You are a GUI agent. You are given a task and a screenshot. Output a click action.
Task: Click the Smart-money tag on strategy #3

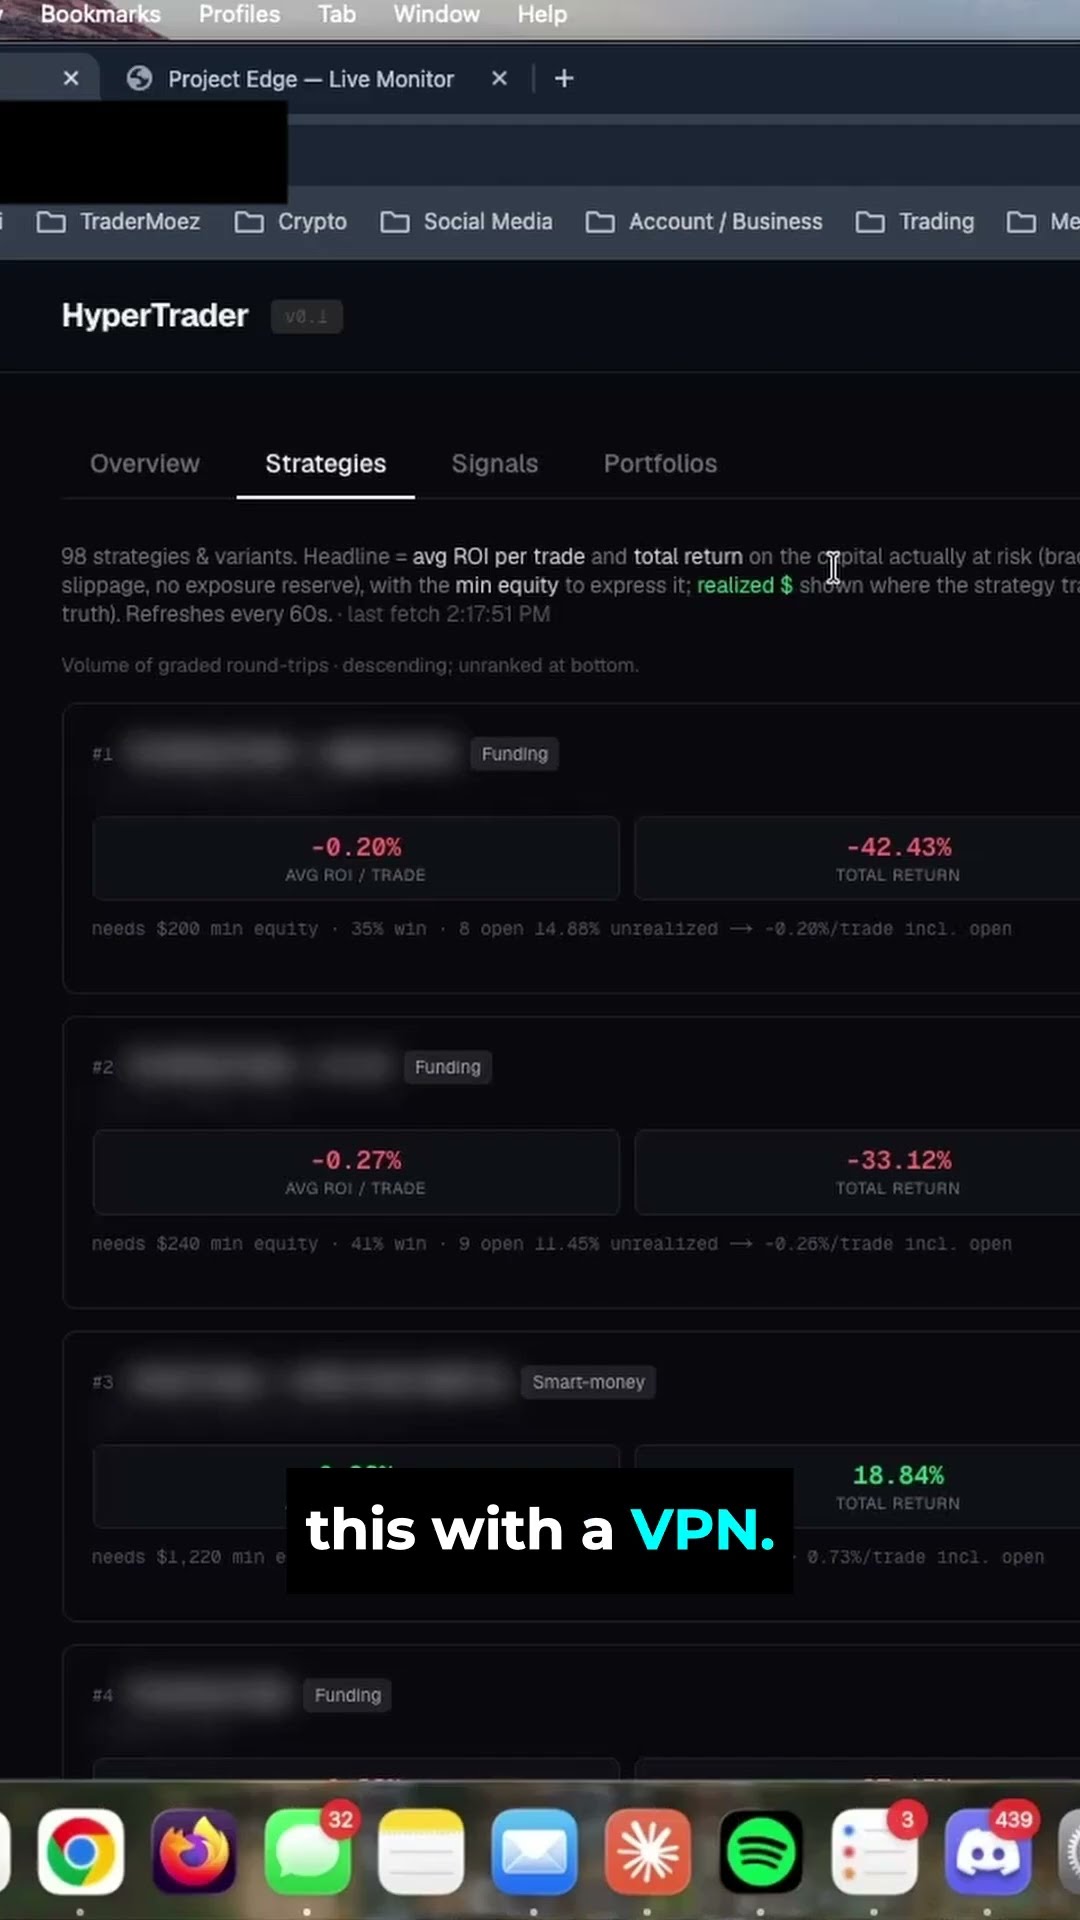point(588,1382)
